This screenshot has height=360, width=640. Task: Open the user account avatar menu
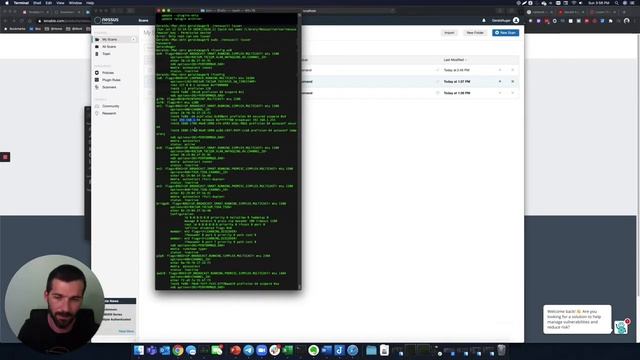pyautogui.click(x=516, y=20)
